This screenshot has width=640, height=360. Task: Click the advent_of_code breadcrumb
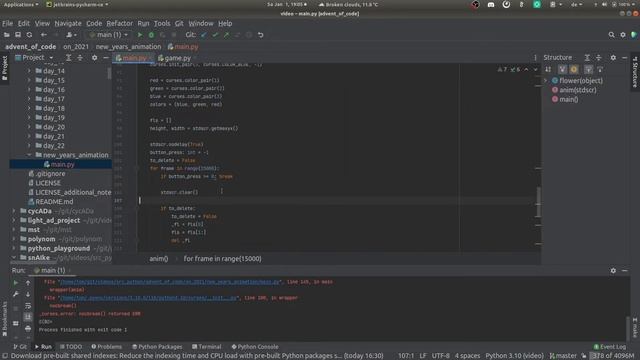[31, 47]
